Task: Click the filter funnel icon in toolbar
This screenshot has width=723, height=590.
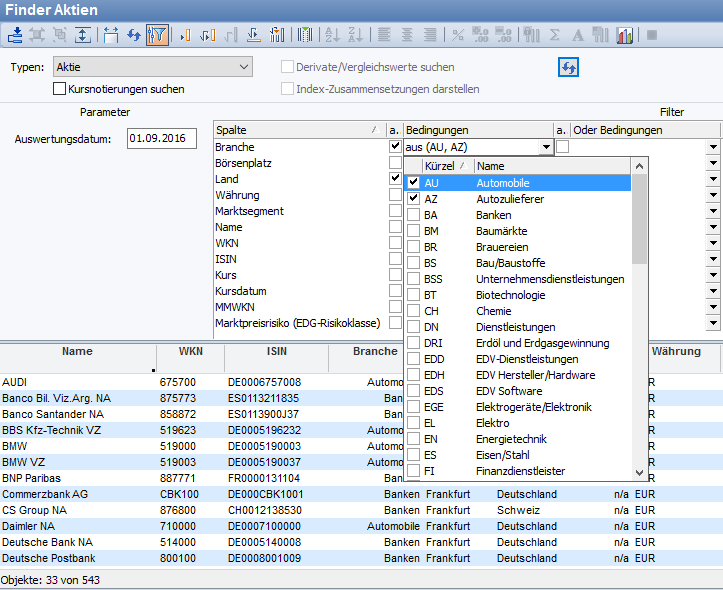Action: tap(157, 35)
